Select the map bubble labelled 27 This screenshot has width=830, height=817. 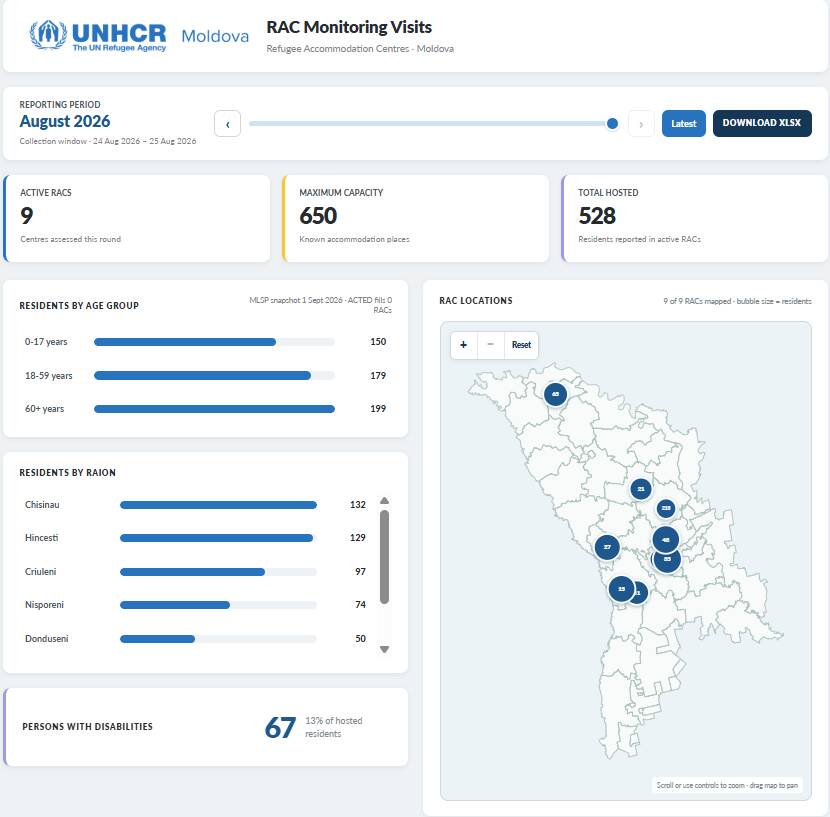tap(607, 547)
